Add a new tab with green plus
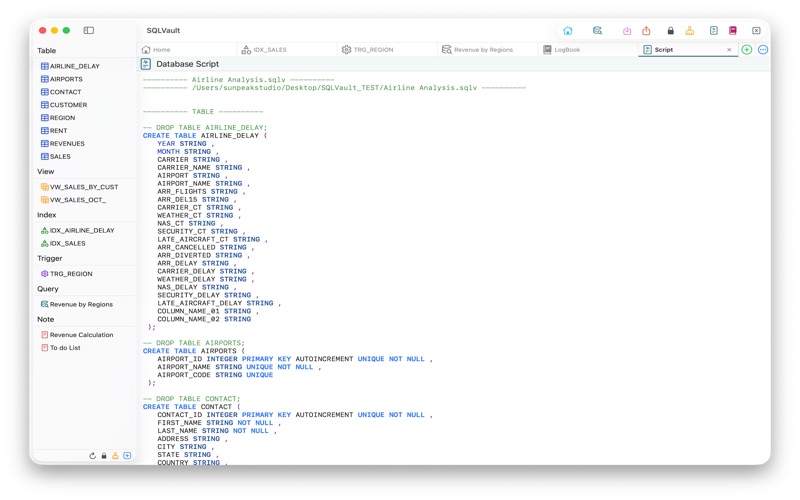This screenshot has height=500, width=800. [746, 49]
